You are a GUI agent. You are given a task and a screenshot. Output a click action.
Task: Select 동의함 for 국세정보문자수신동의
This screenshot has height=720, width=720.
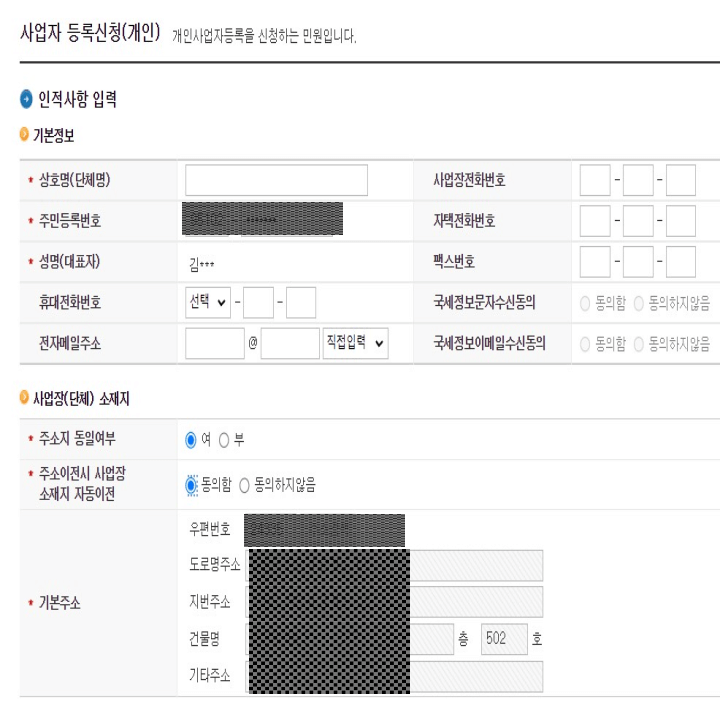tap(585, 304)
